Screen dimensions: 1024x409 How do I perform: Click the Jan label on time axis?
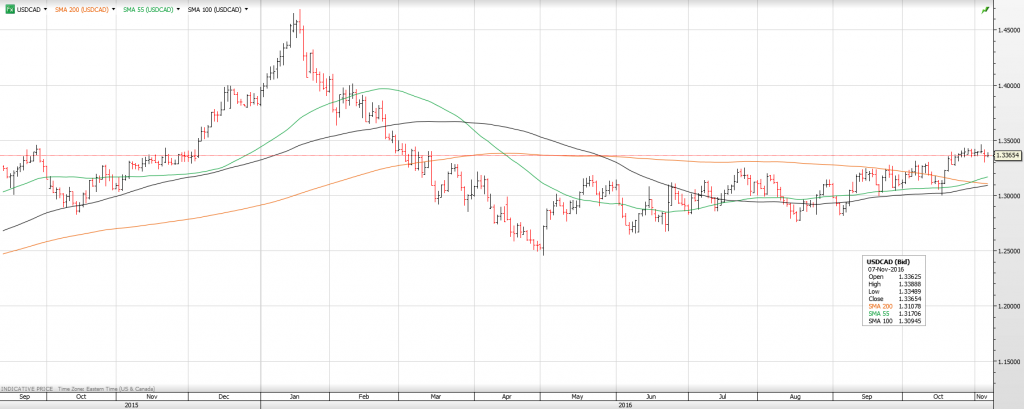(295, 395)
